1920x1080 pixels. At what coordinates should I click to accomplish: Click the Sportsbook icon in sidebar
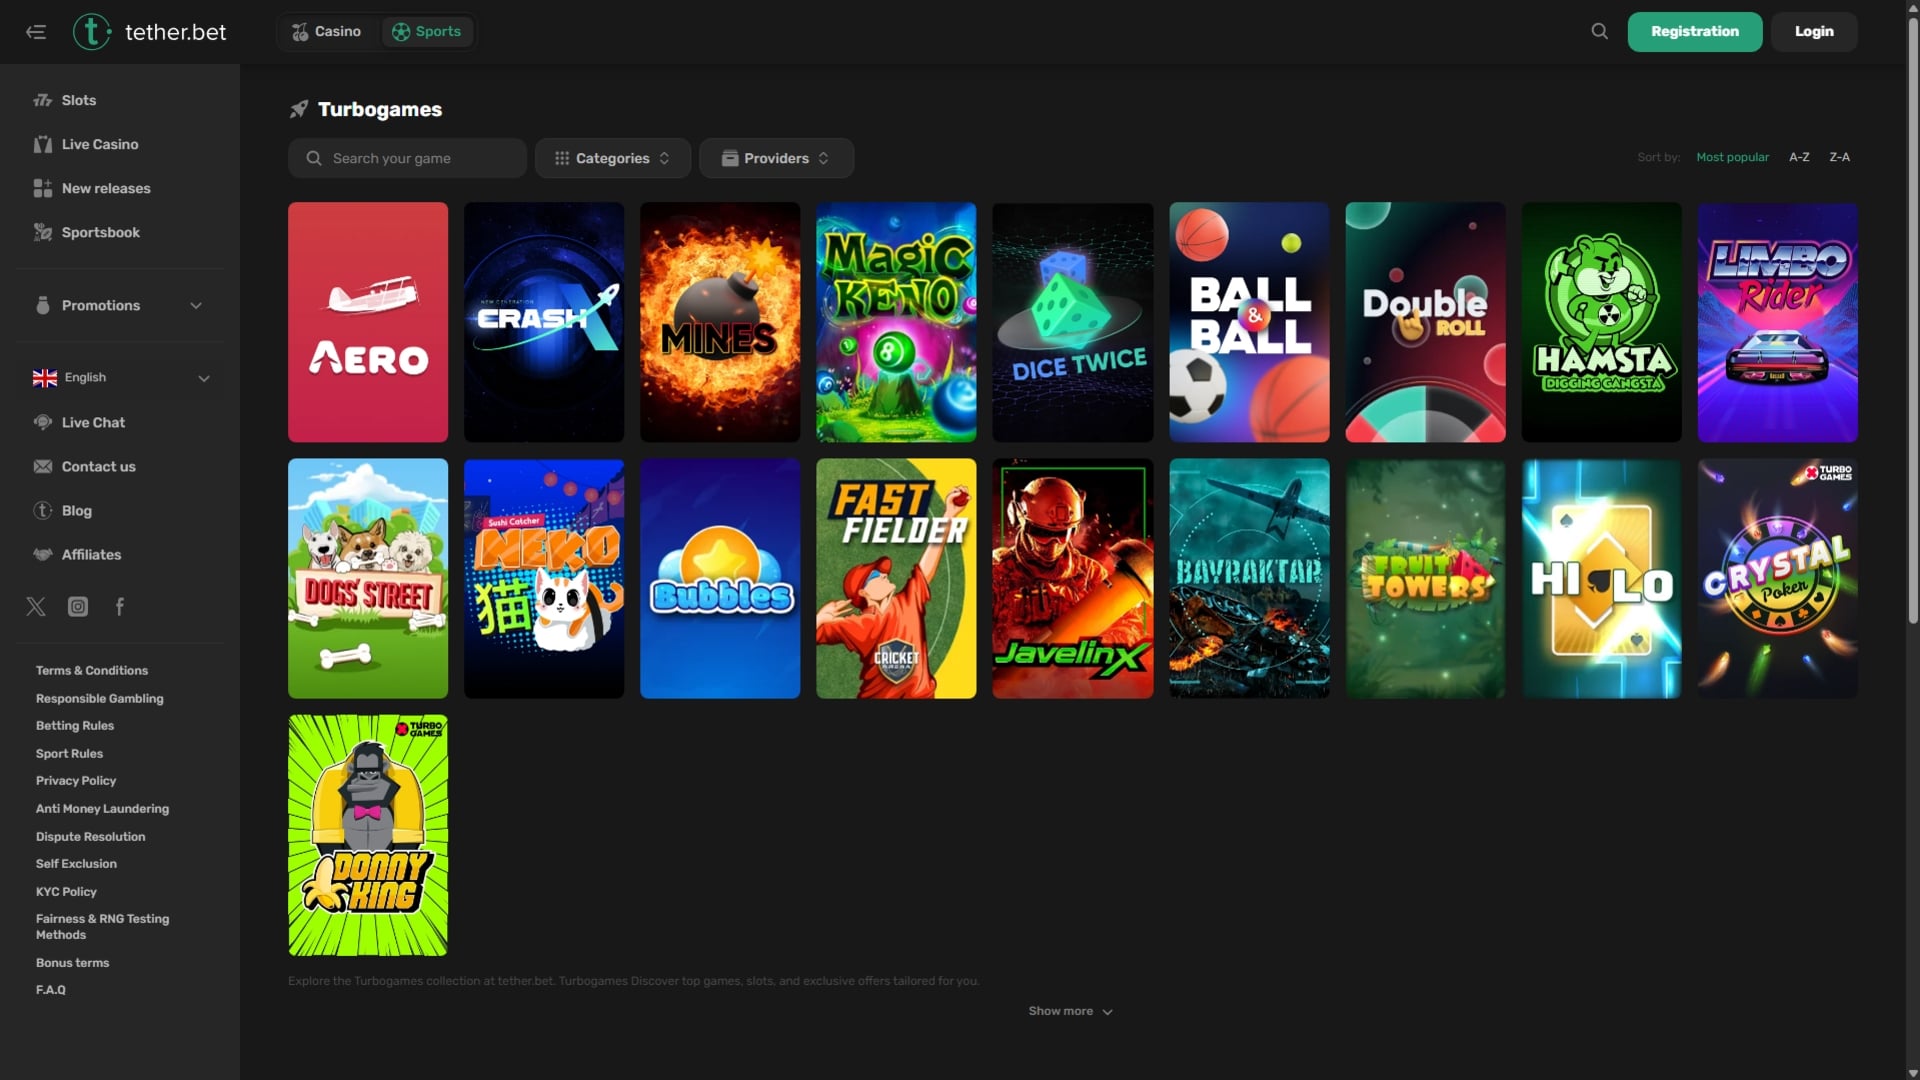coord(43,232)
